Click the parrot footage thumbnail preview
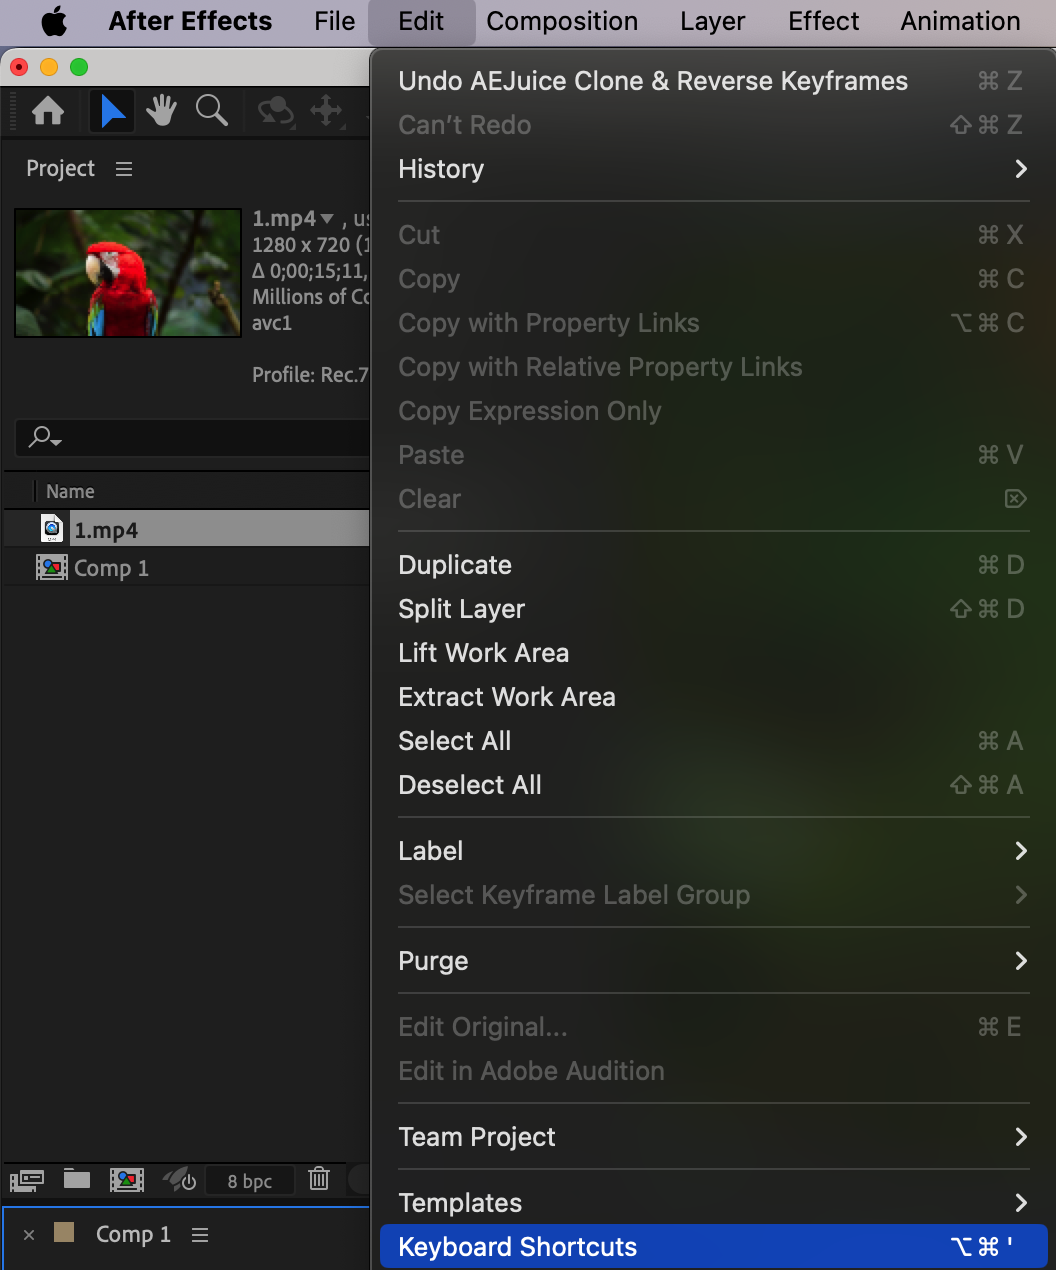The image size is (1056, 1270). point(128,273)
